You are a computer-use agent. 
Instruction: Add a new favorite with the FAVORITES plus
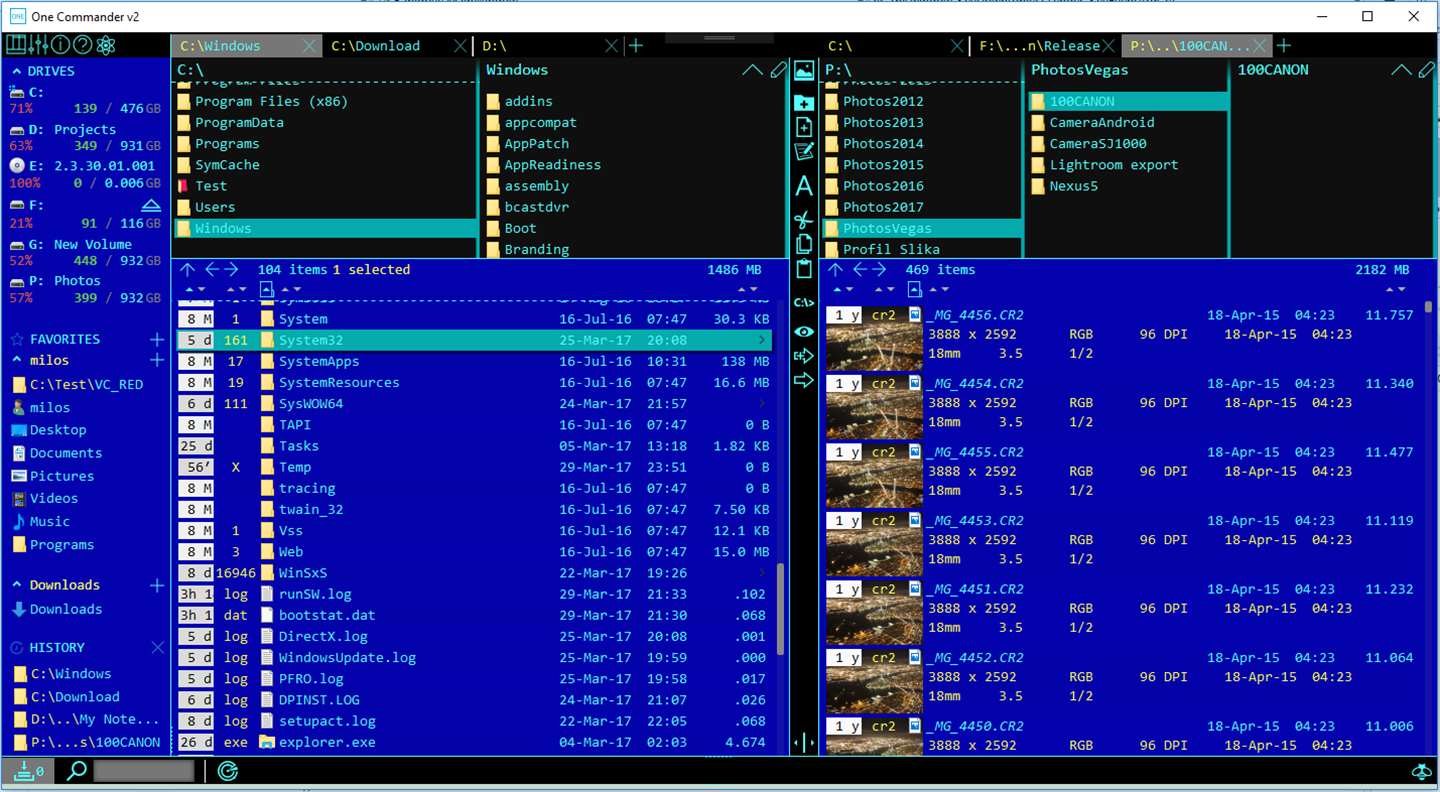click(157, 339)
